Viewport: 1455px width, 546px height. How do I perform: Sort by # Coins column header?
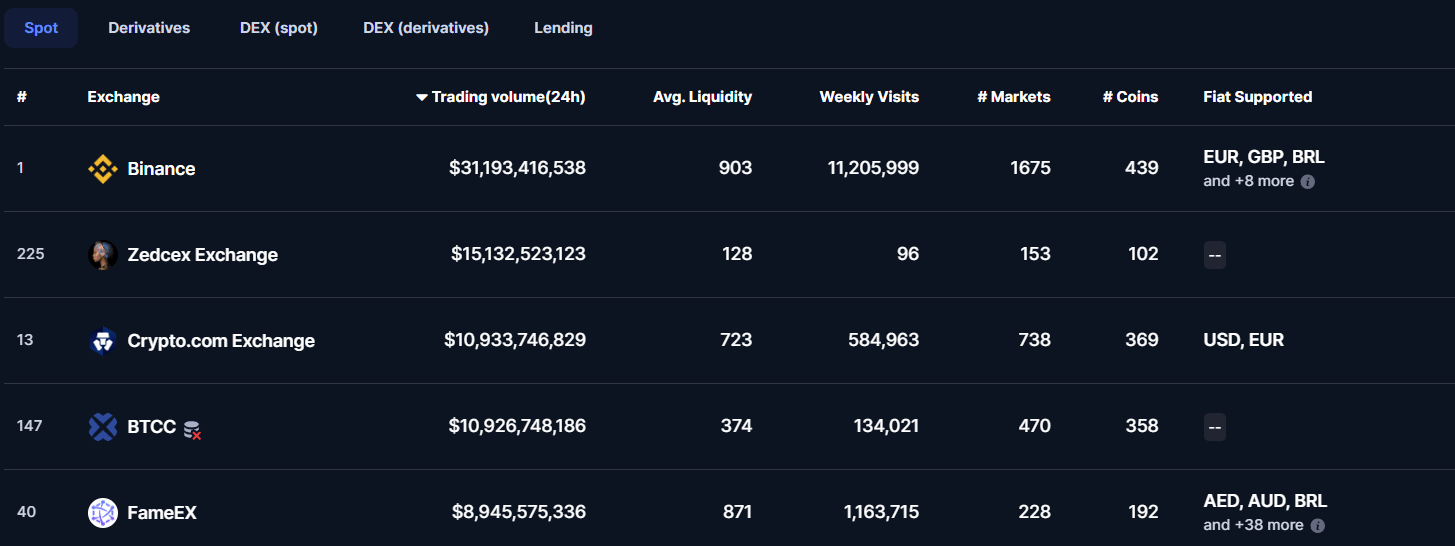[x=1130, y=97]
